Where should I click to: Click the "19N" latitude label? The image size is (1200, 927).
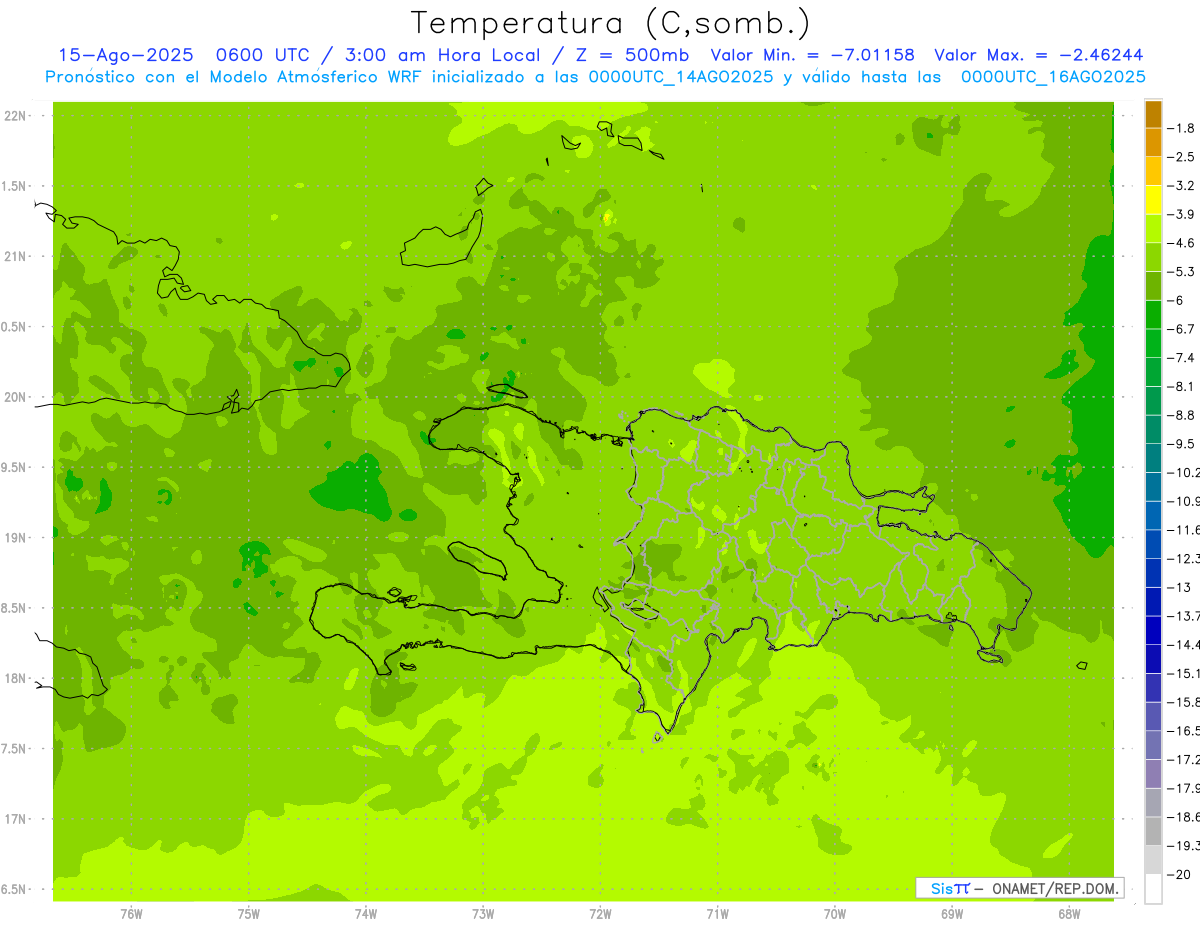(x=15, y=538)
